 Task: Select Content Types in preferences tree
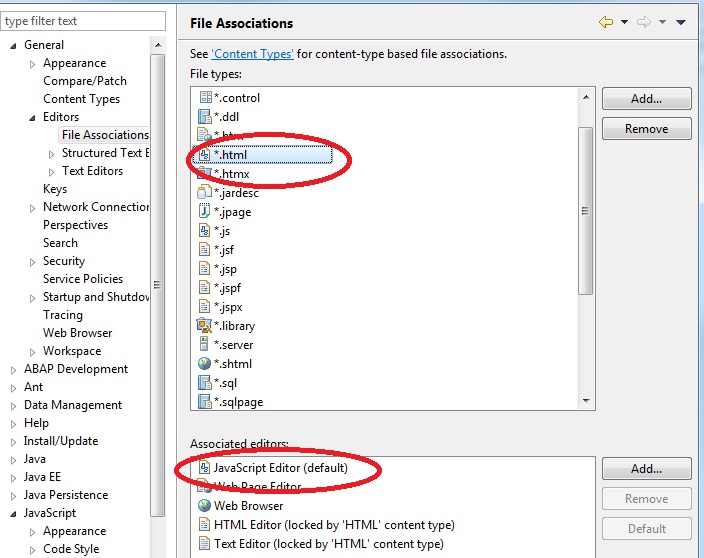tap(81, 99)
